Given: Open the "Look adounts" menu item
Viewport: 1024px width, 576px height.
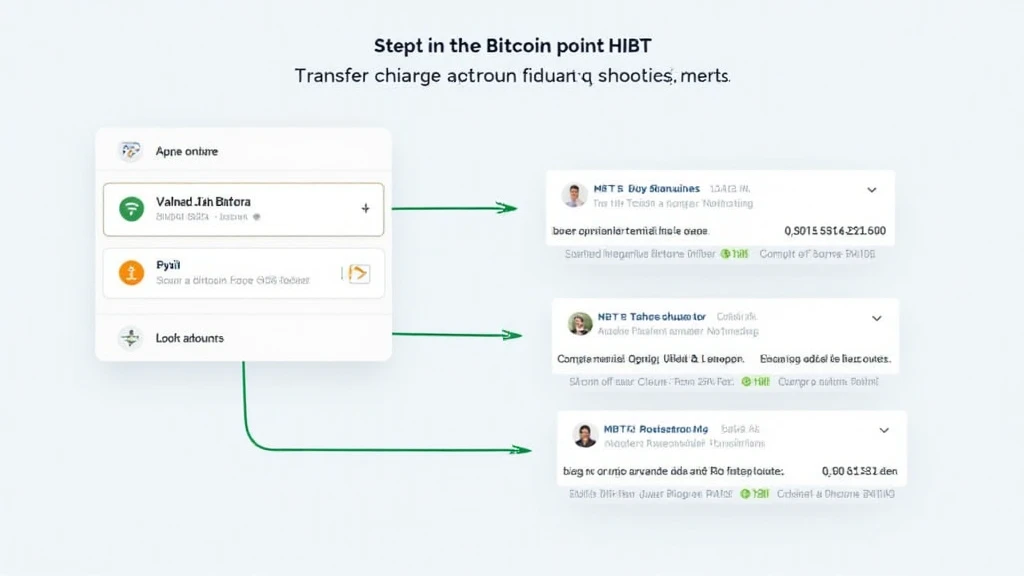Looking at the screenshot, I should (190, 338).
